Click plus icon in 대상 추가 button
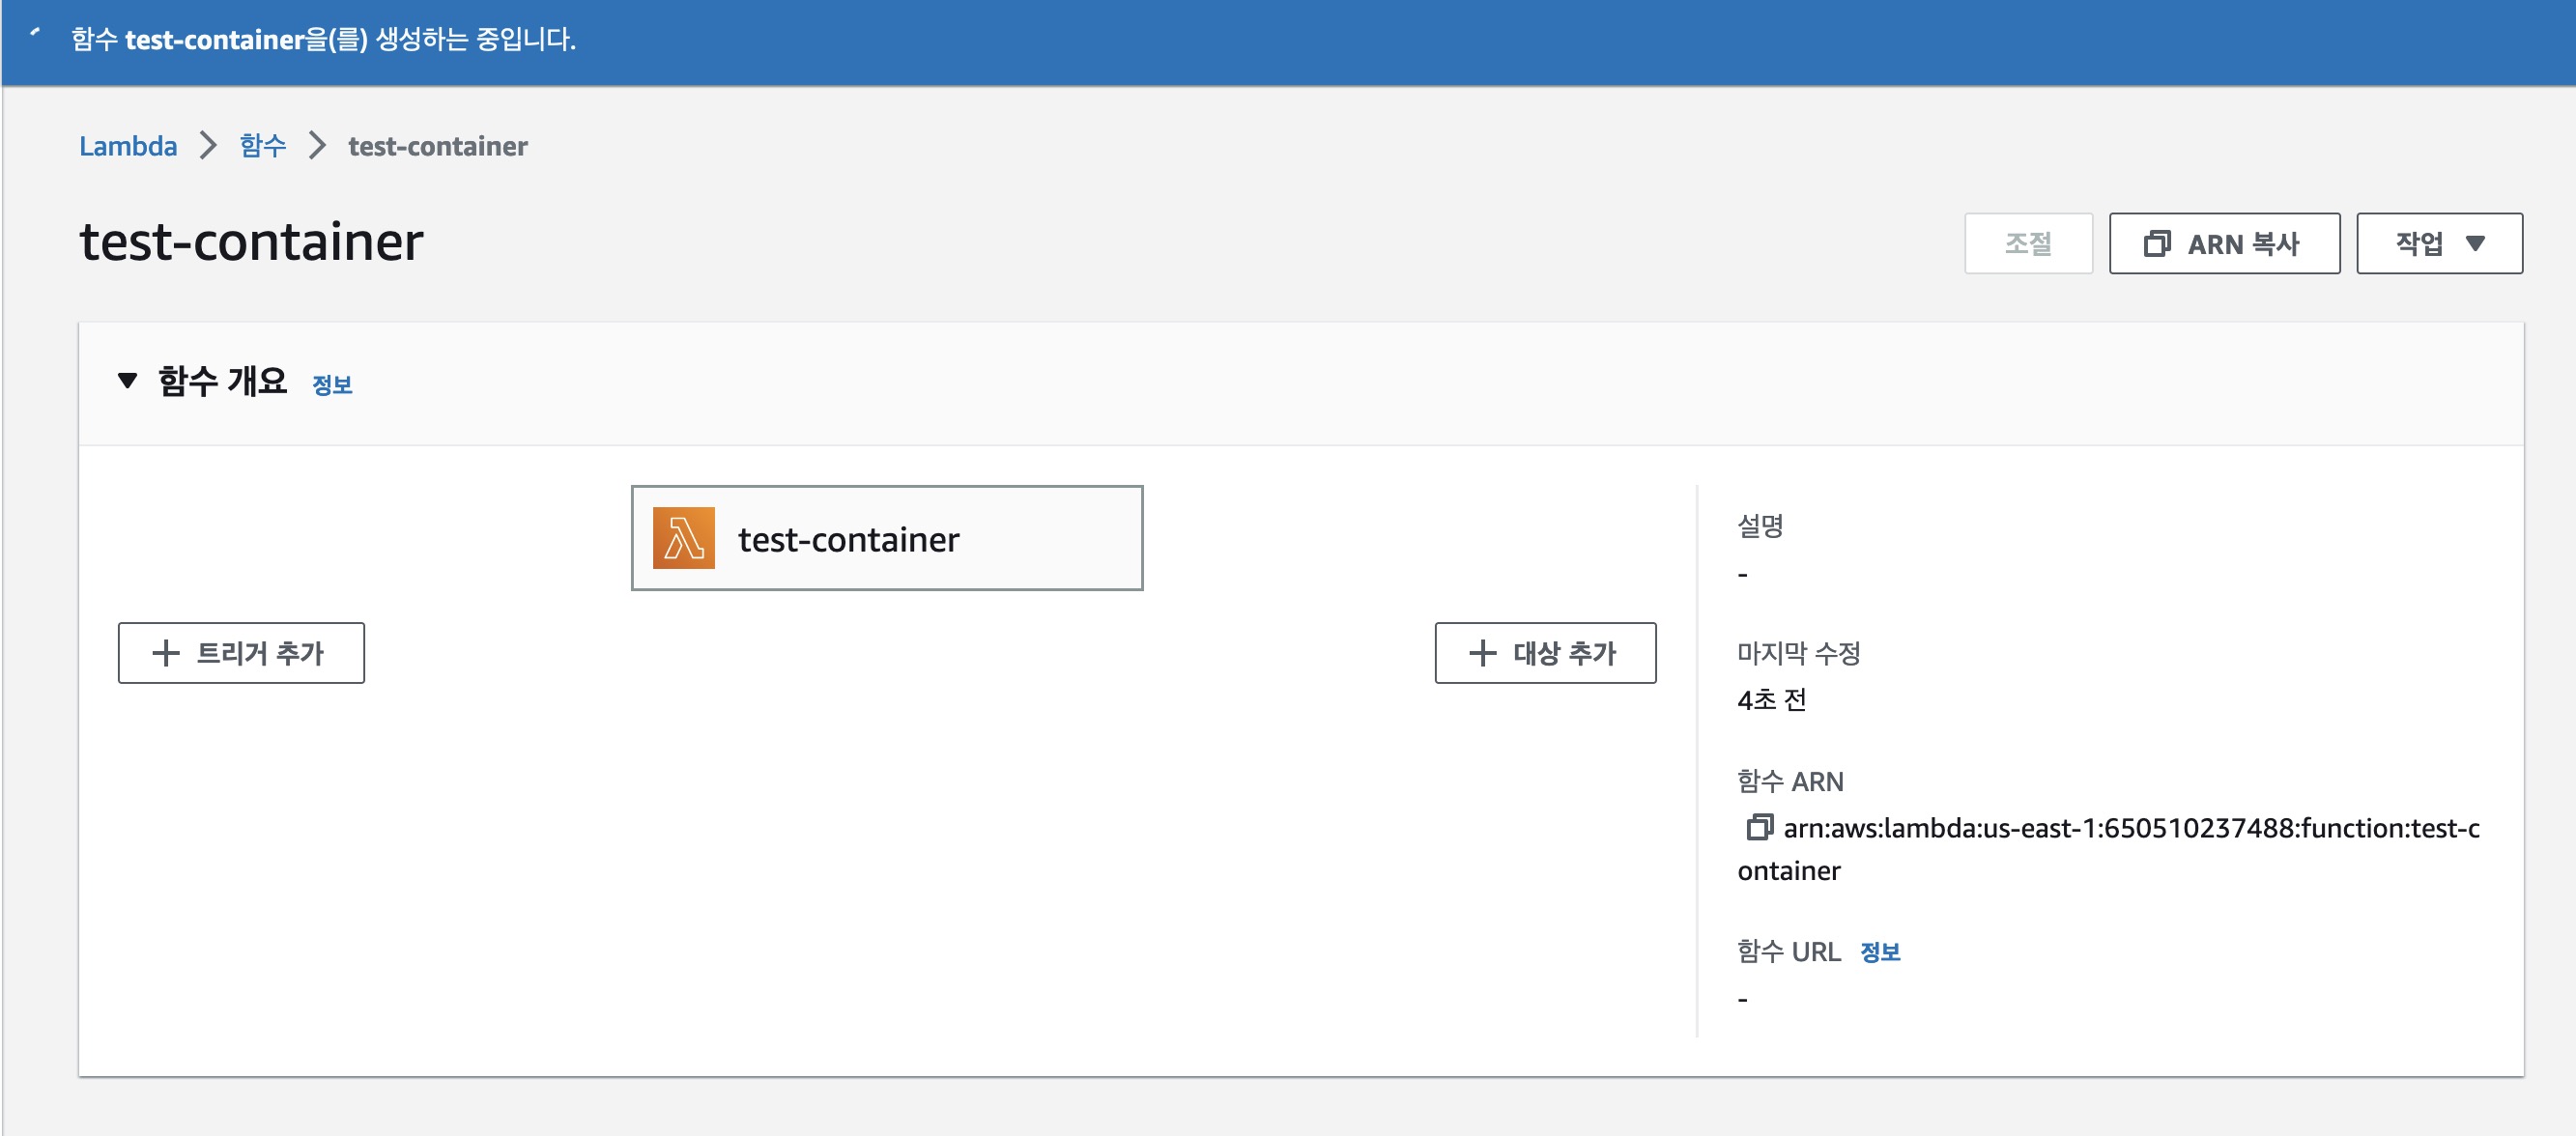 (x=1482, y=653)
